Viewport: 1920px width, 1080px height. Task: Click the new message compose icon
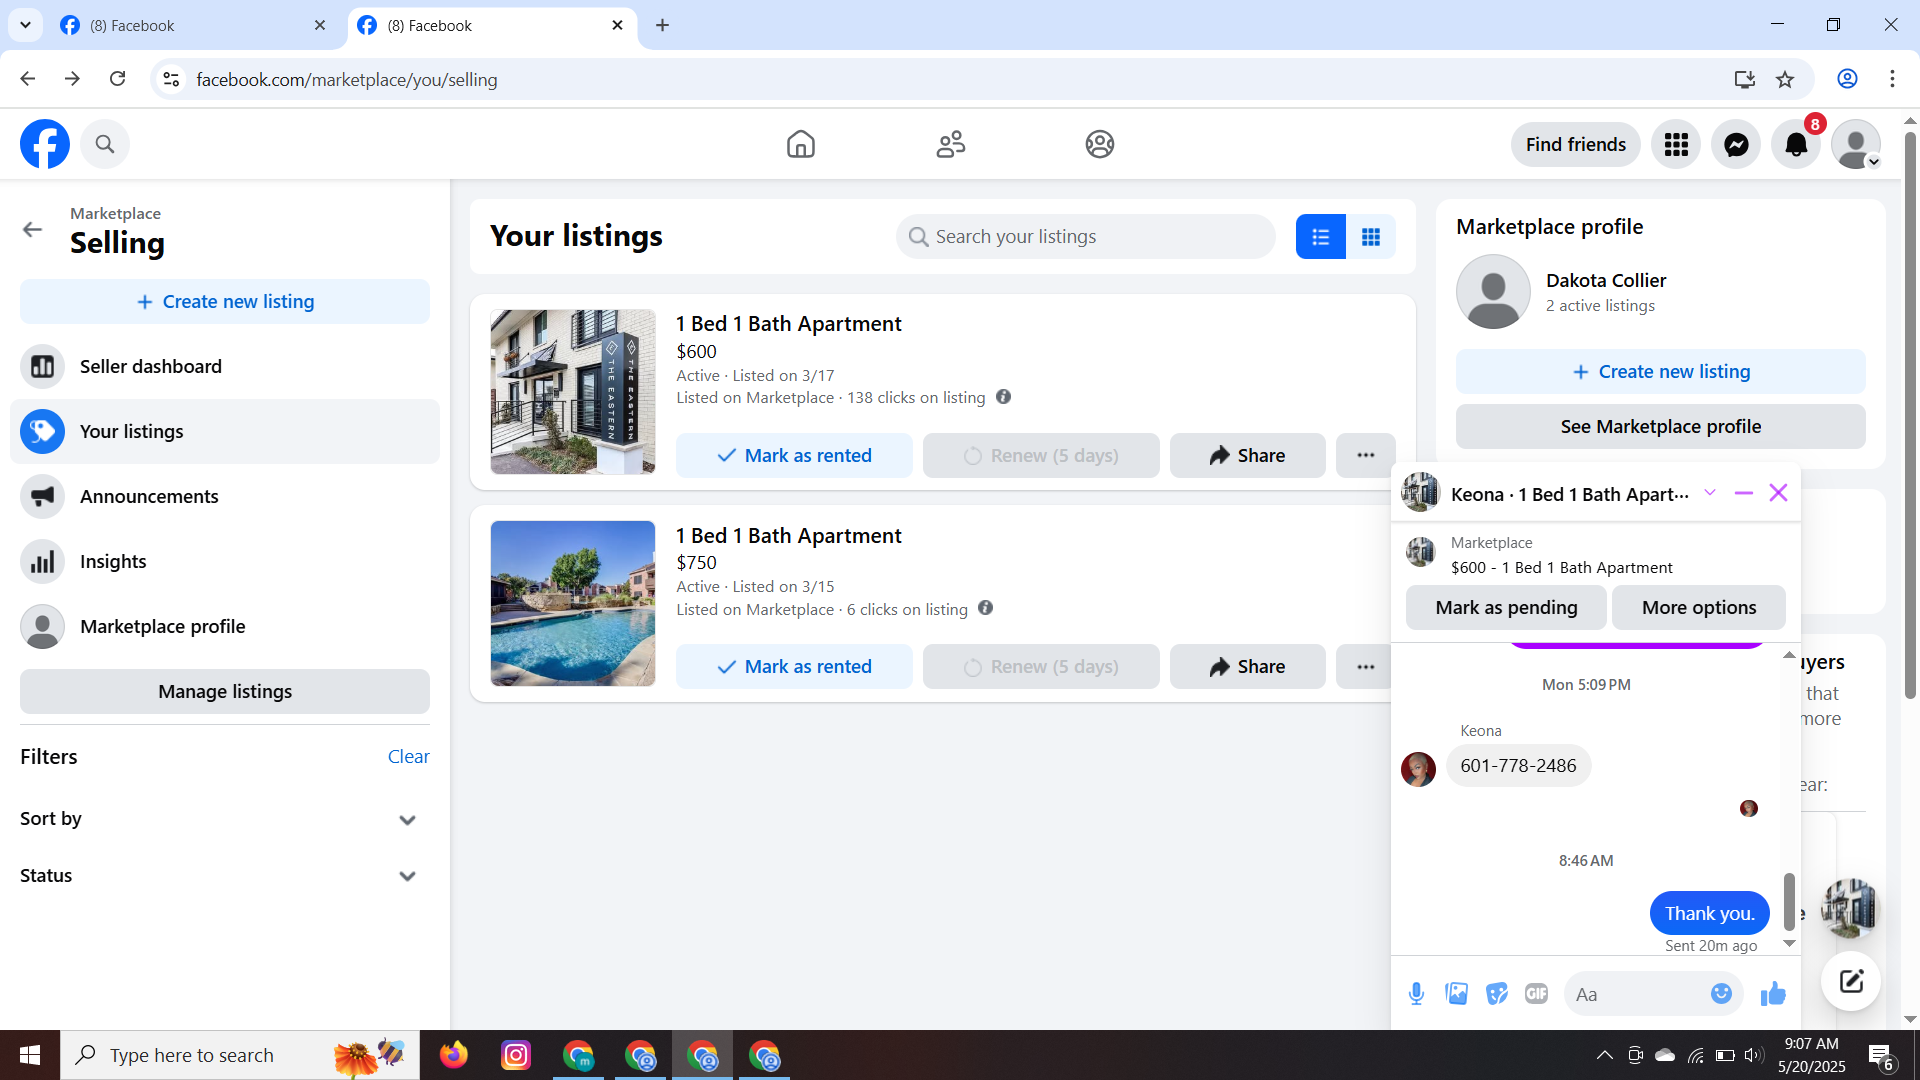pos(1850,981)
